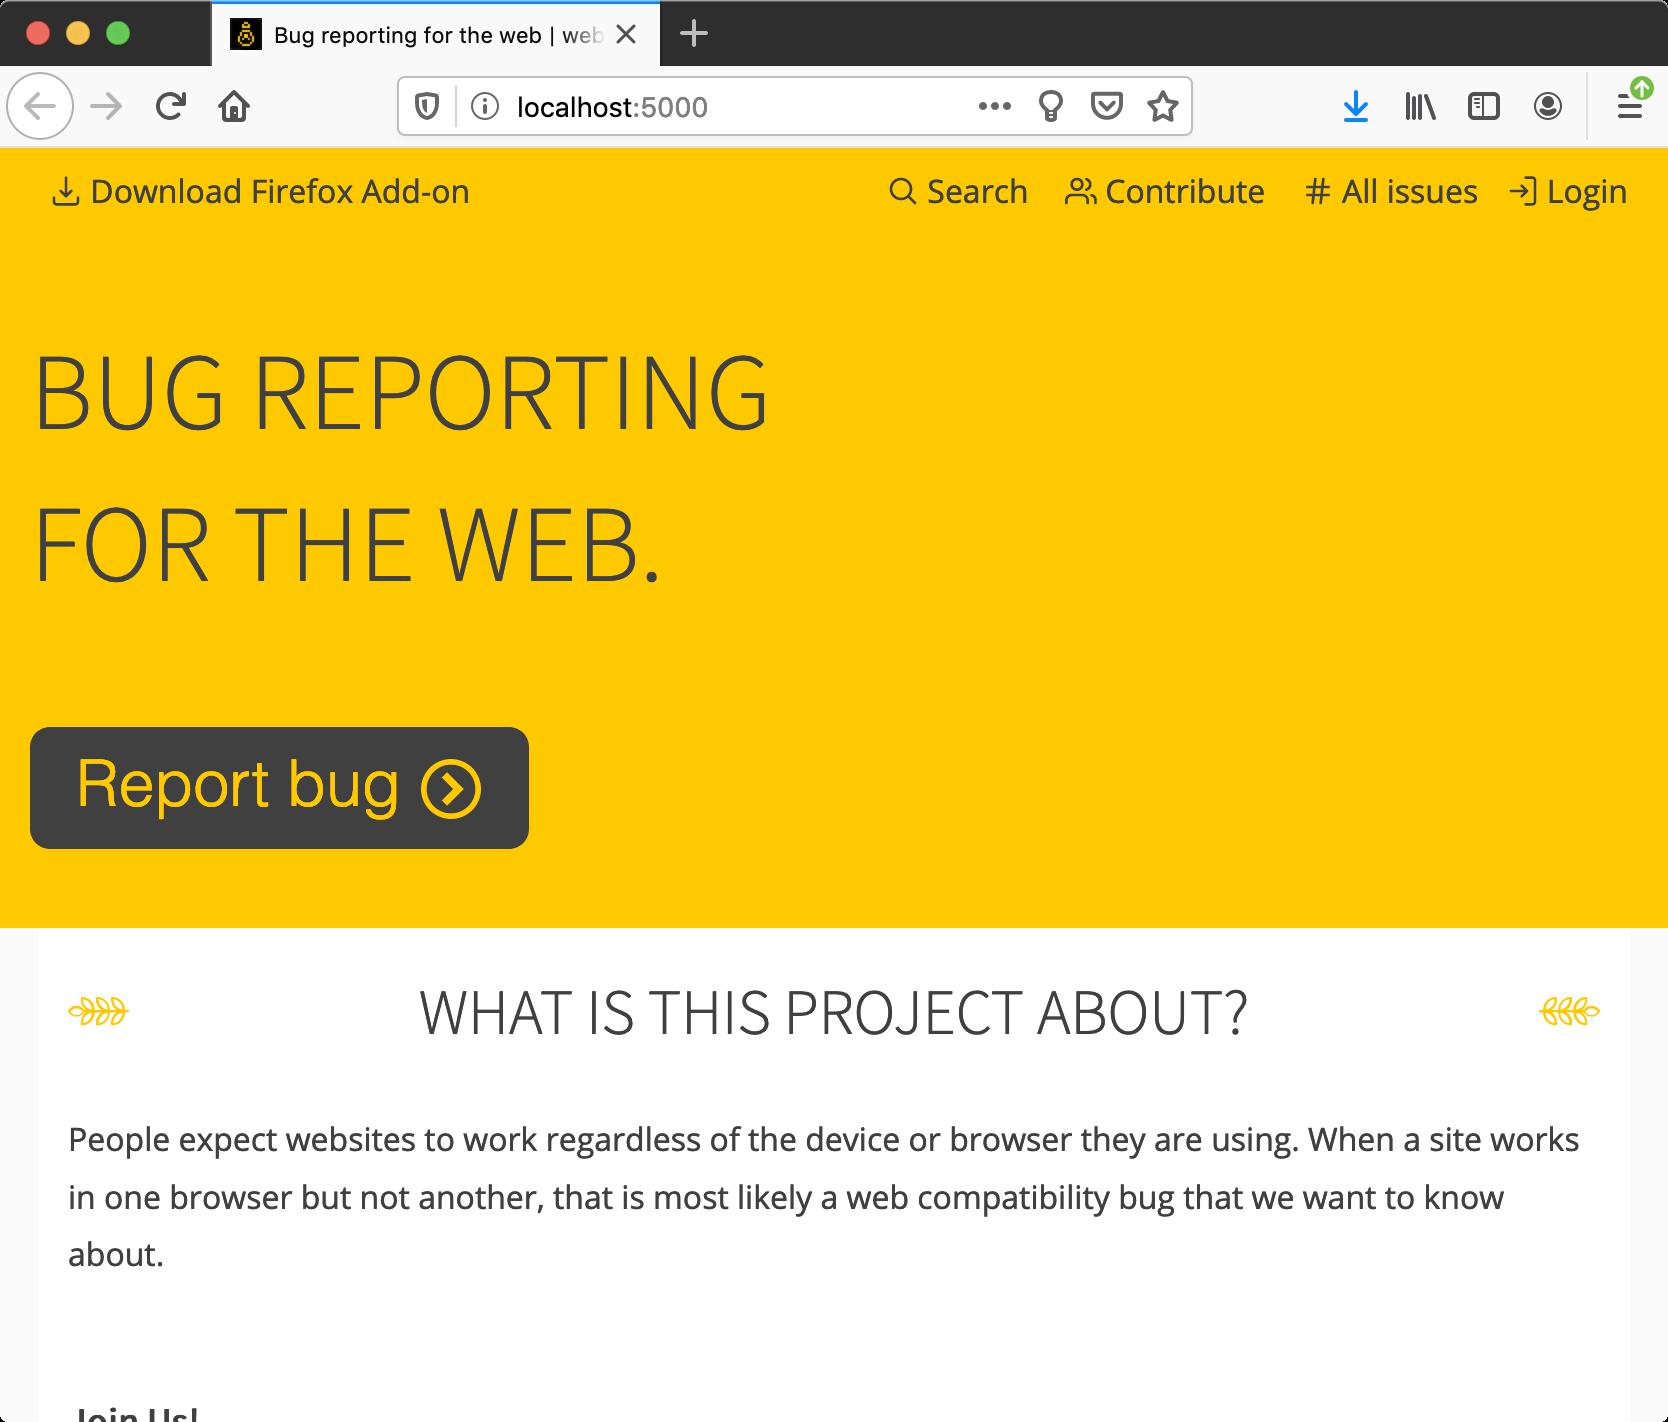
Task: Click the lightbulb icon in address bar
Action: coord(1050,106)
